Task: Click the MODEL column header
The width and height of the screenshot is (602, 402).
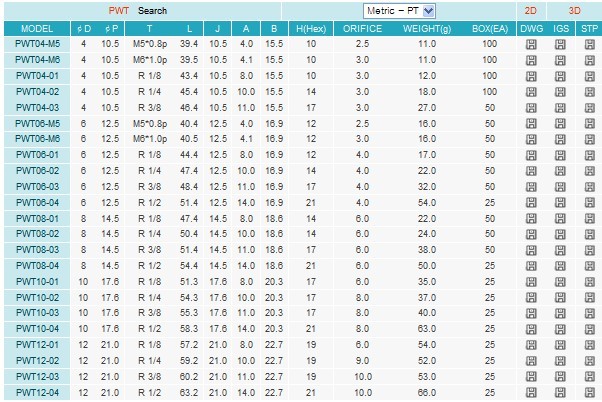Action: tap(37, 29)
